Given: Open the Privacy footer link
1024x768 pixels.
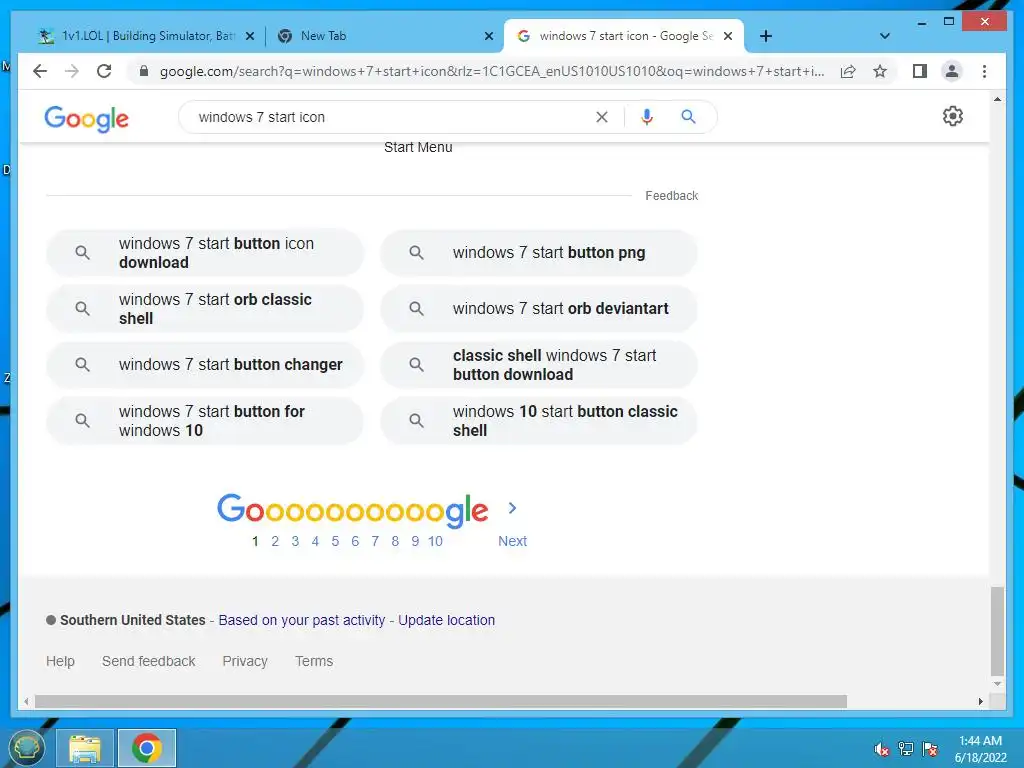Looking at the screenshot, I should point(245,662).
